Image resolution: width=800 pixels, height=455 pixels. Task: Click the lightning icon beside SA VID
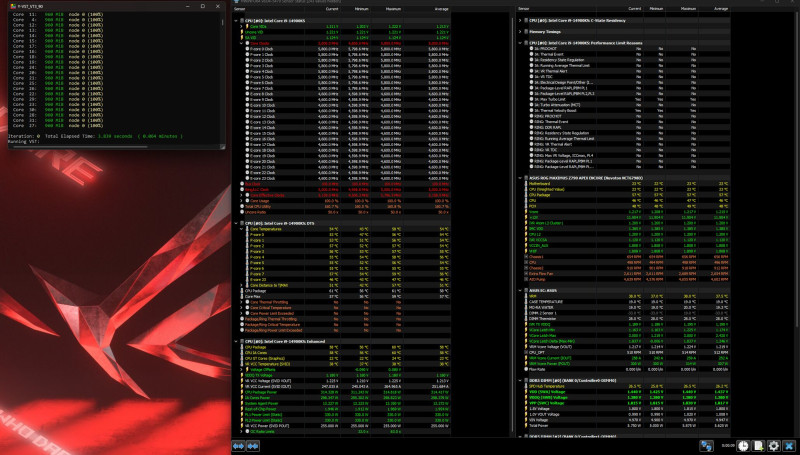point(242,38)
